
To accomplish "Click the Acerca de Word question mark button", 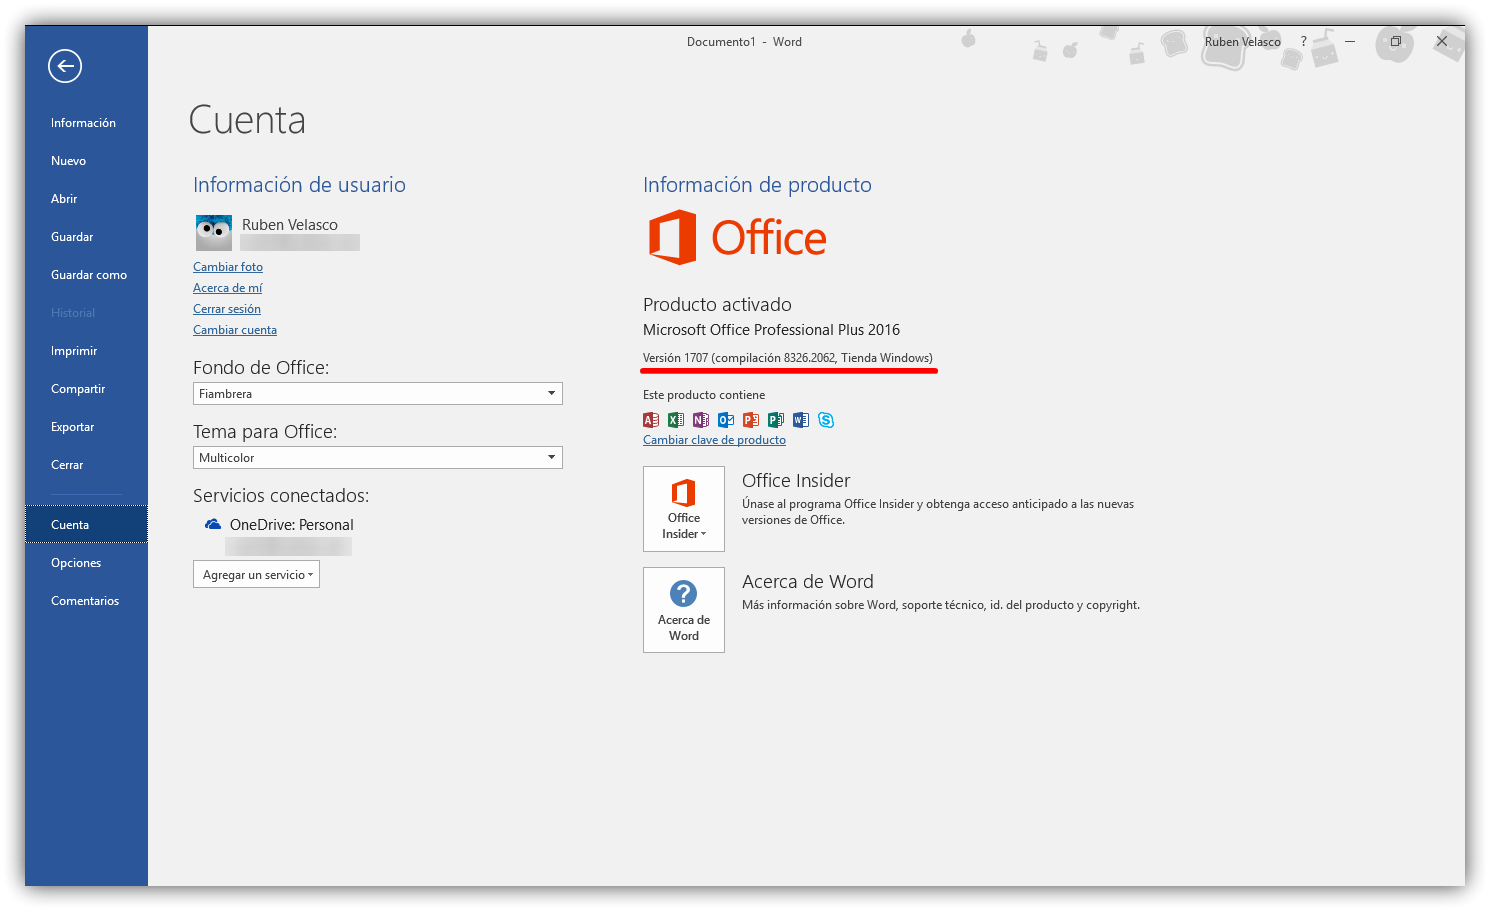I will tap(684, 610).
